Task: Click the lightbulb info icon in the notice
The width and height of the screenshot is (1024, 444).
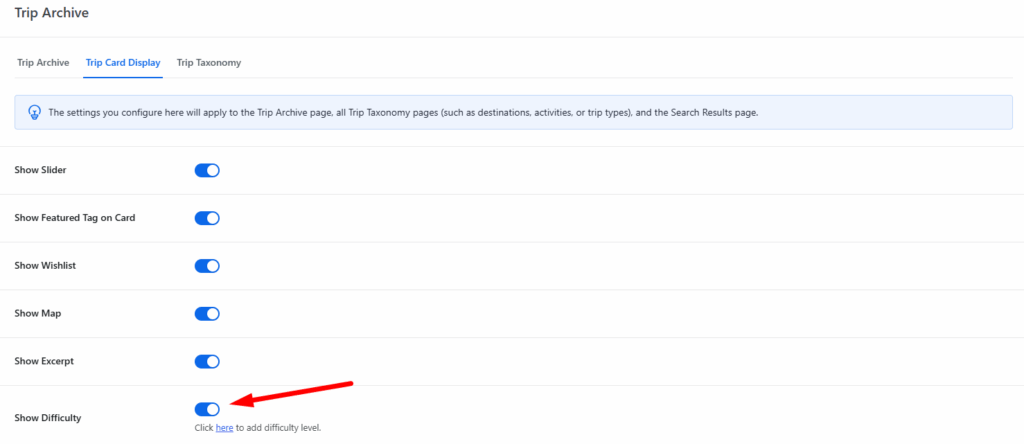Action: 34,112
